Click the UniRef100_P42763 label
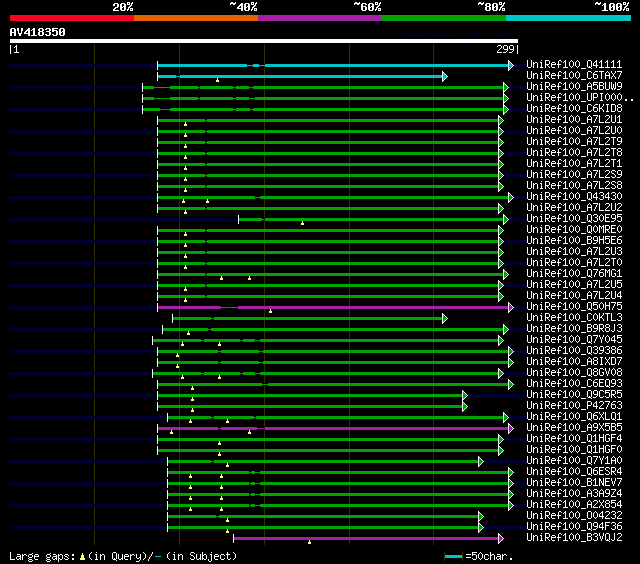The width and height of the screenshot is (640, 564). [x=574, y=406]
